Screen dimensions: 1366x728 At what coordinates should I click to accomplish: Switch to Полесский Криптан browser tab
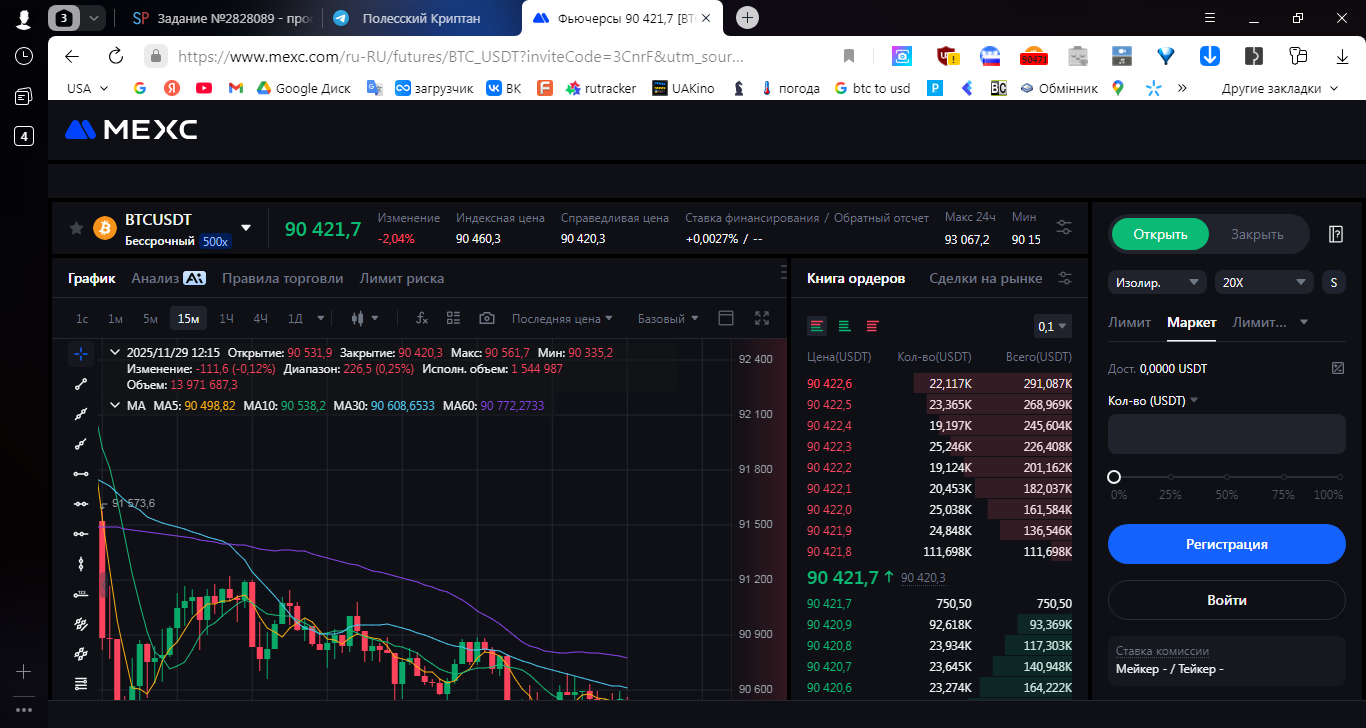[x=421, y=18]
